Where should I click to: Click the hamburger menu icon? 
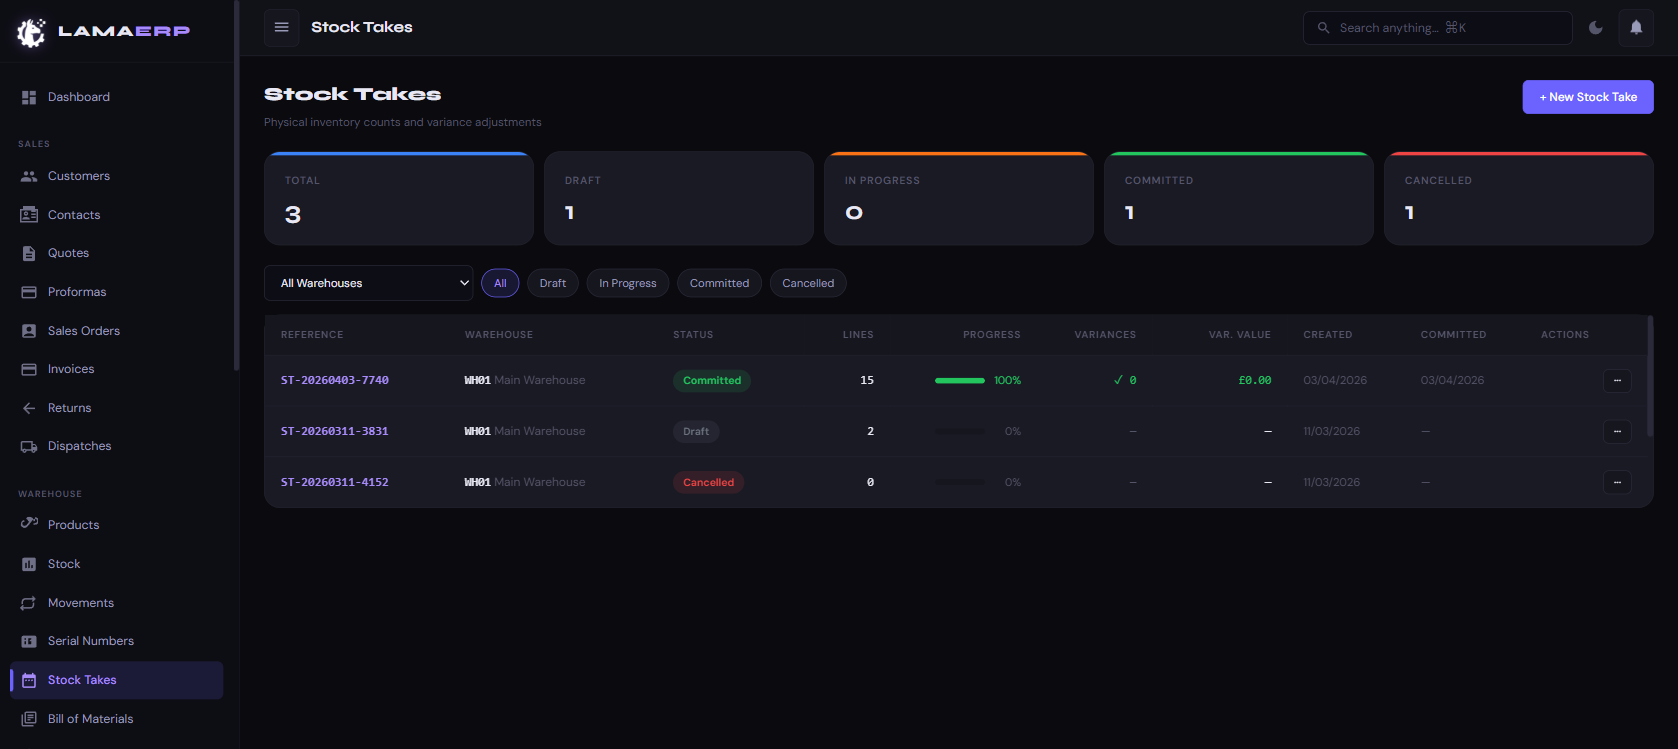click(x=281, y=27)
